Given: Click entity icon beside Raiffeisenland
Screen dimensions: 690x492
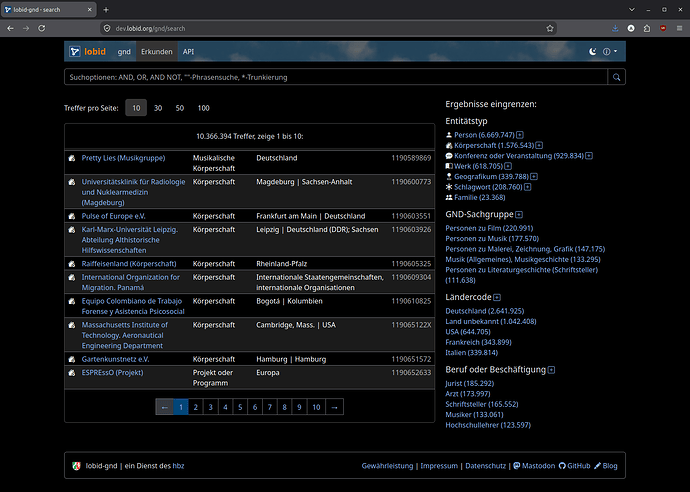Looking at the screenshot, I should (72, 264).
